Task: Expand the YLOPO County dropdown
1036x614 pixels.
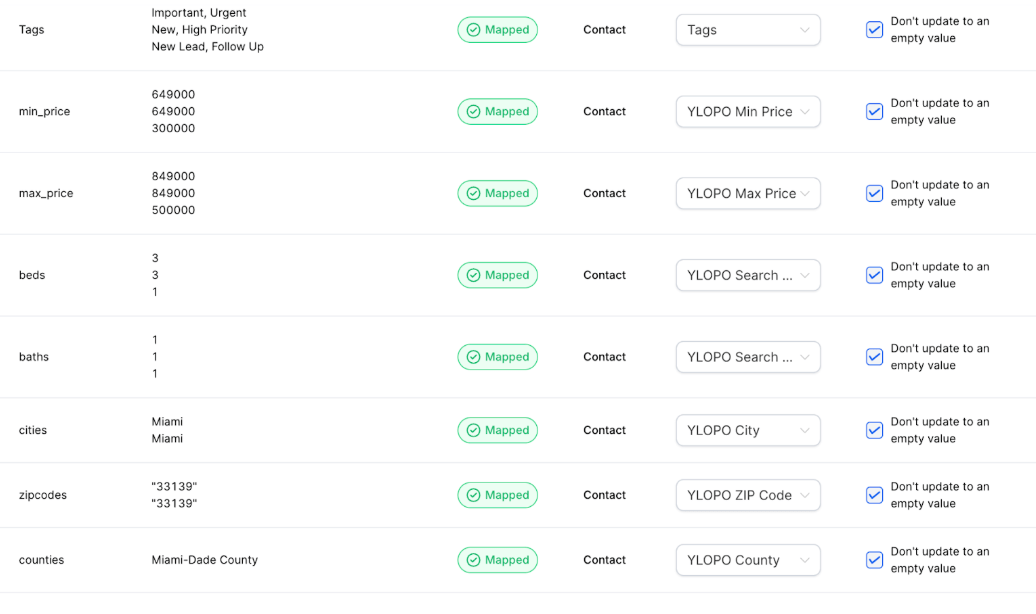Action: click(748, 560)
